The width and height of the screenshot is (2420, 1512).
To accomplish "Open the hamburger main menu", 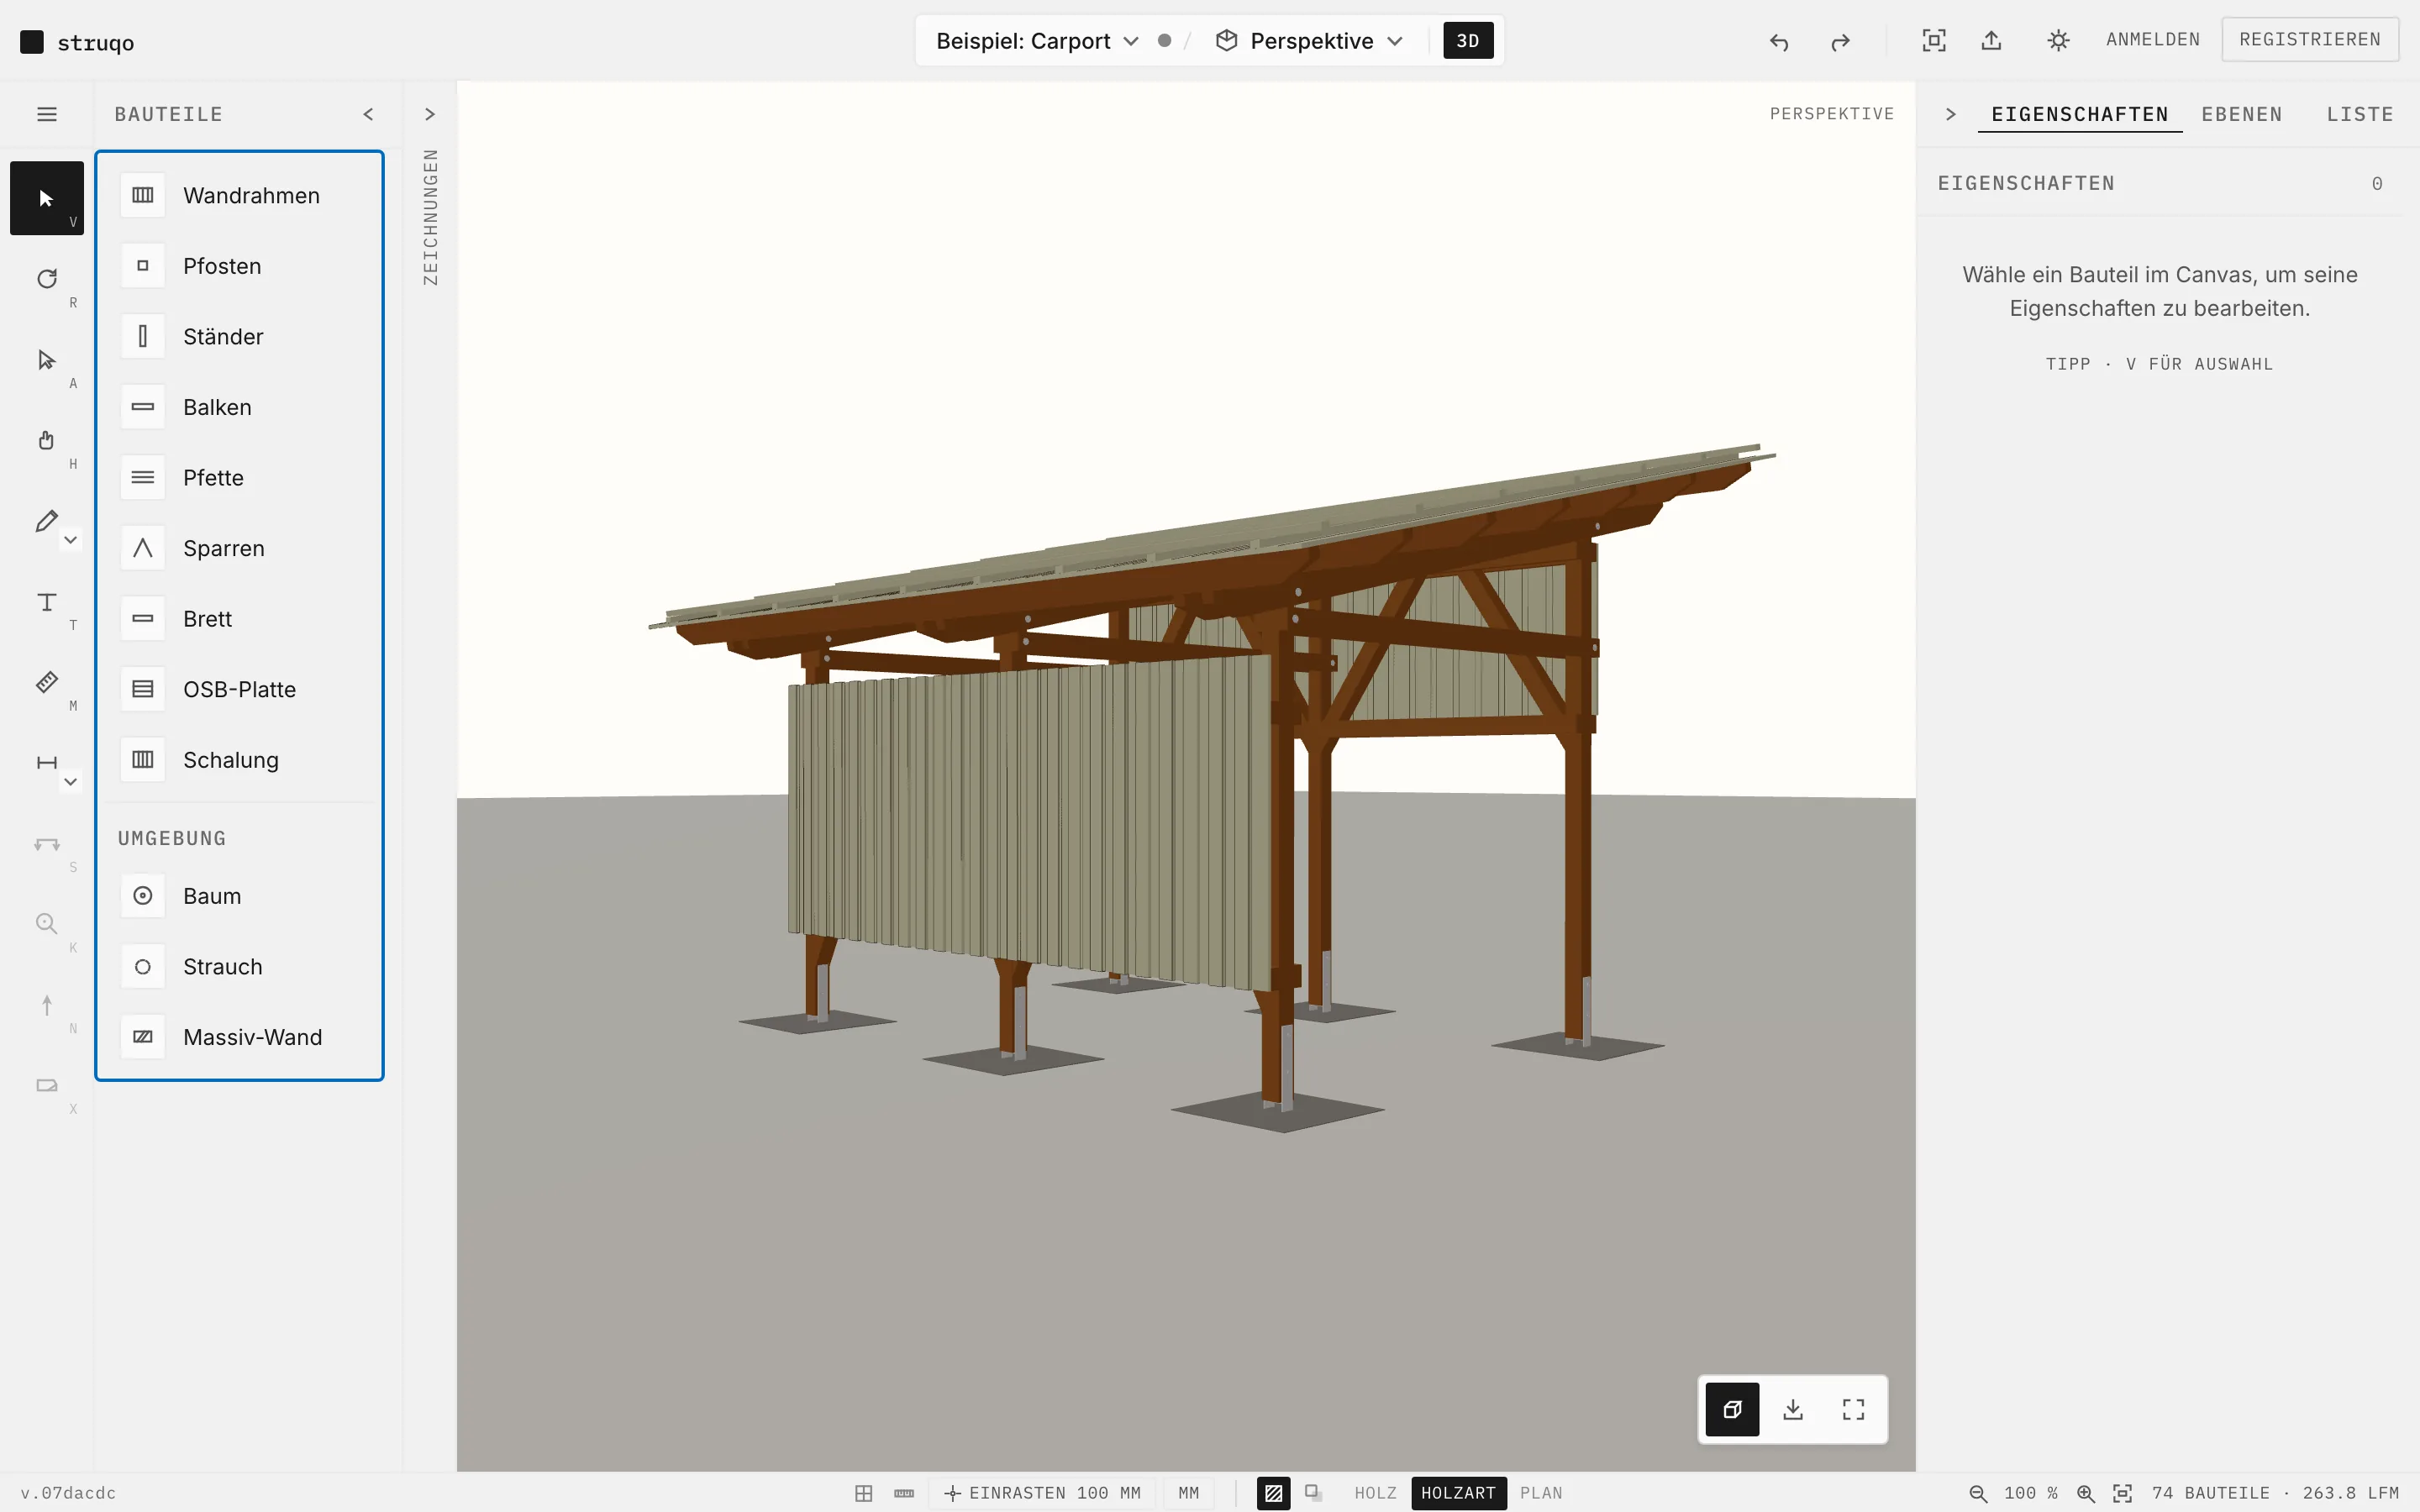I will point(47,114).
